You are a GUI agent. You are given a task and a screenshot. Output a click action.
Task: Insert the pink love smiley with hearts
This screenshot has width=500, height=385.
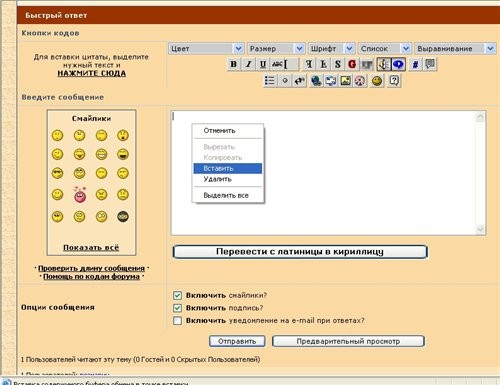pyautogui.click(x=80, y=195)
